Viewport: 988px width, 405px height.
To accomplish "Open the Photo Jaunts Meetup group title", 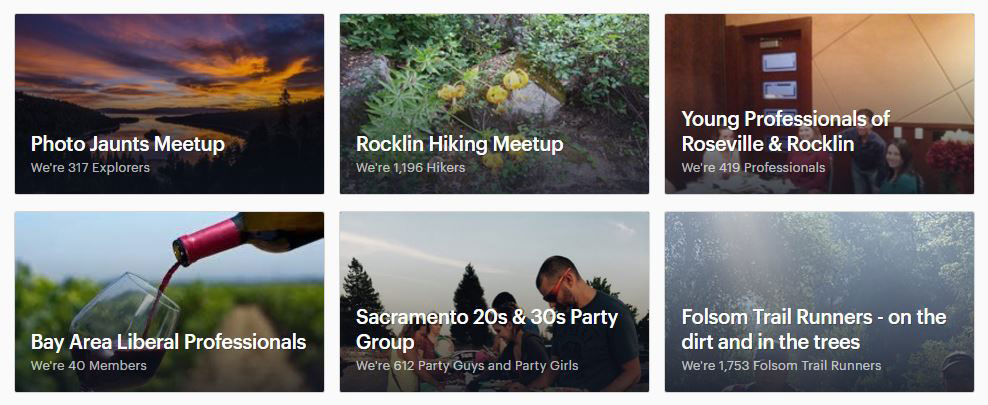I will (x=127, y=144).
